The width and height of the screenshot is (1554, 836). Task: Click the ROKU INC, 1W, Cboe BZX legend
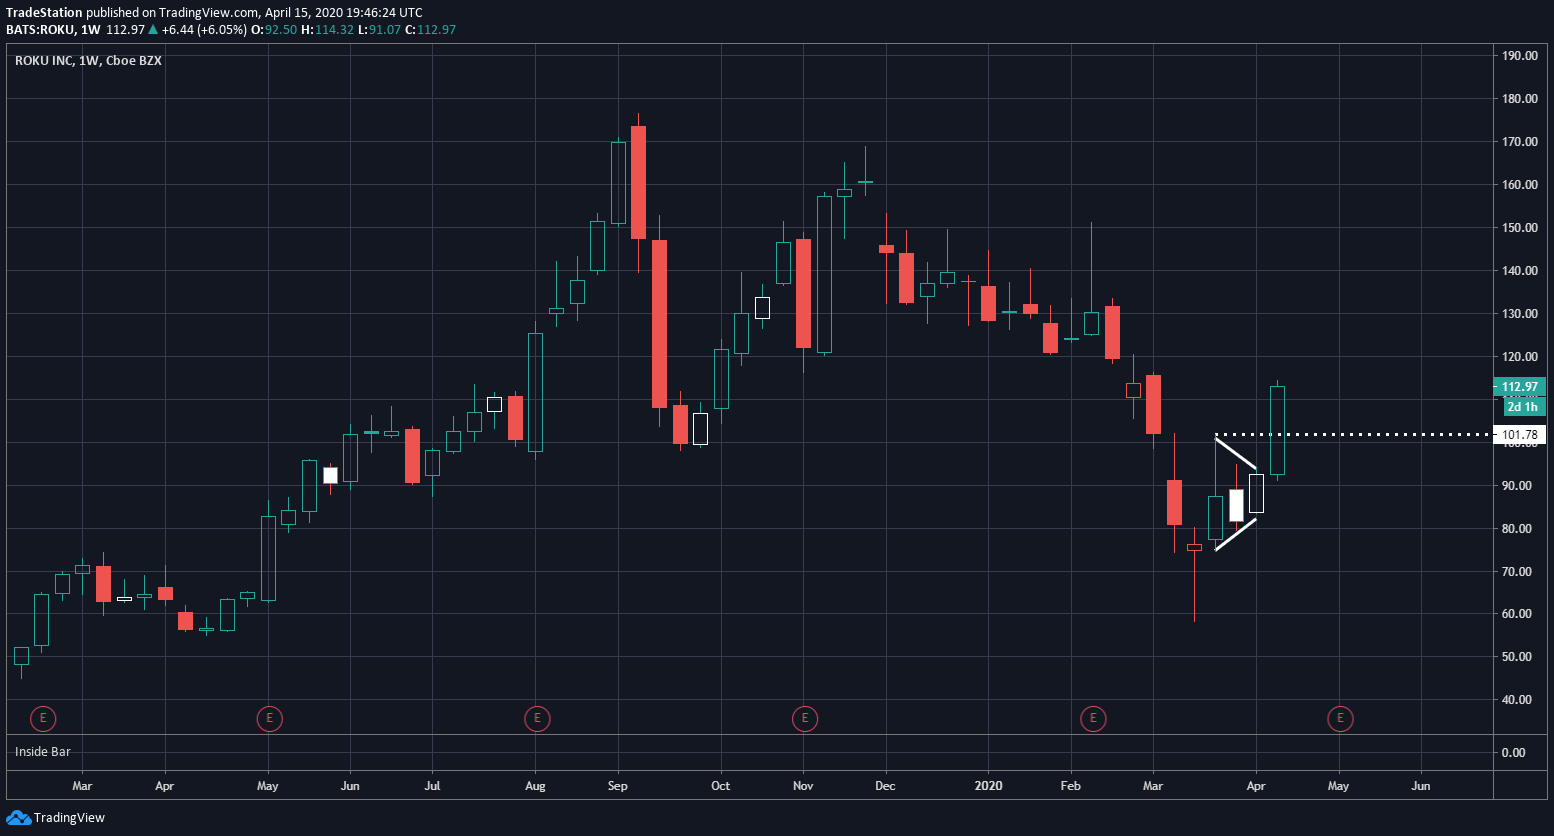pyautogui.click(x=88, y=61)
